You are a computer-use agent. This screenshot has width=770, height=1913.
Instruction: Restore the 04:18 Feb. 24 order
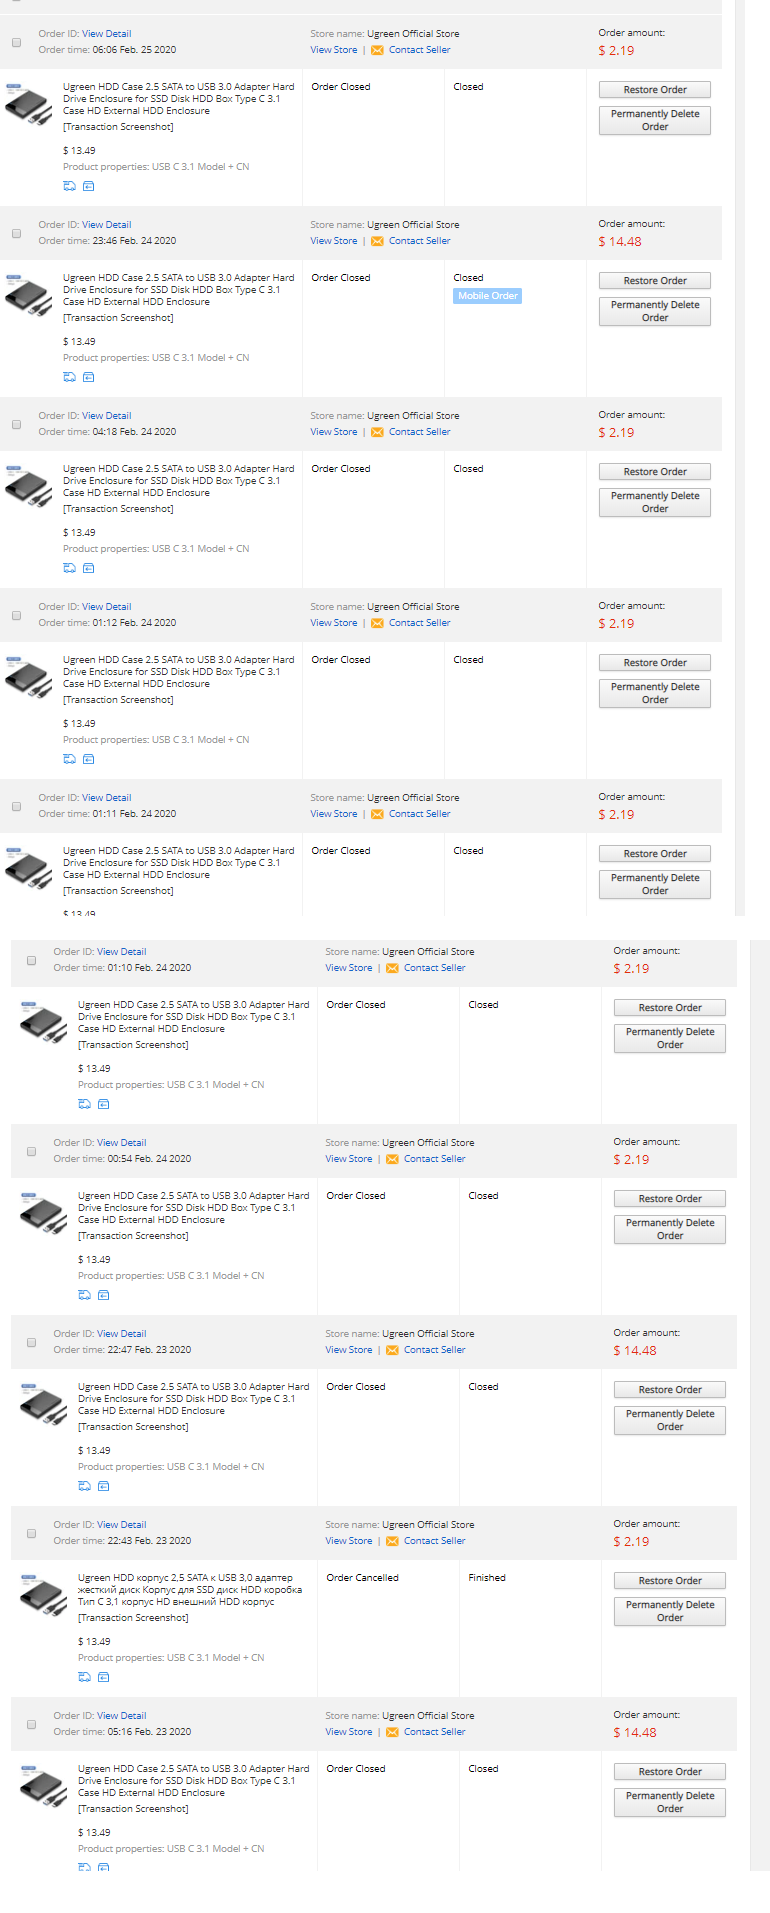pyautogui.click(x=655, y=472)
